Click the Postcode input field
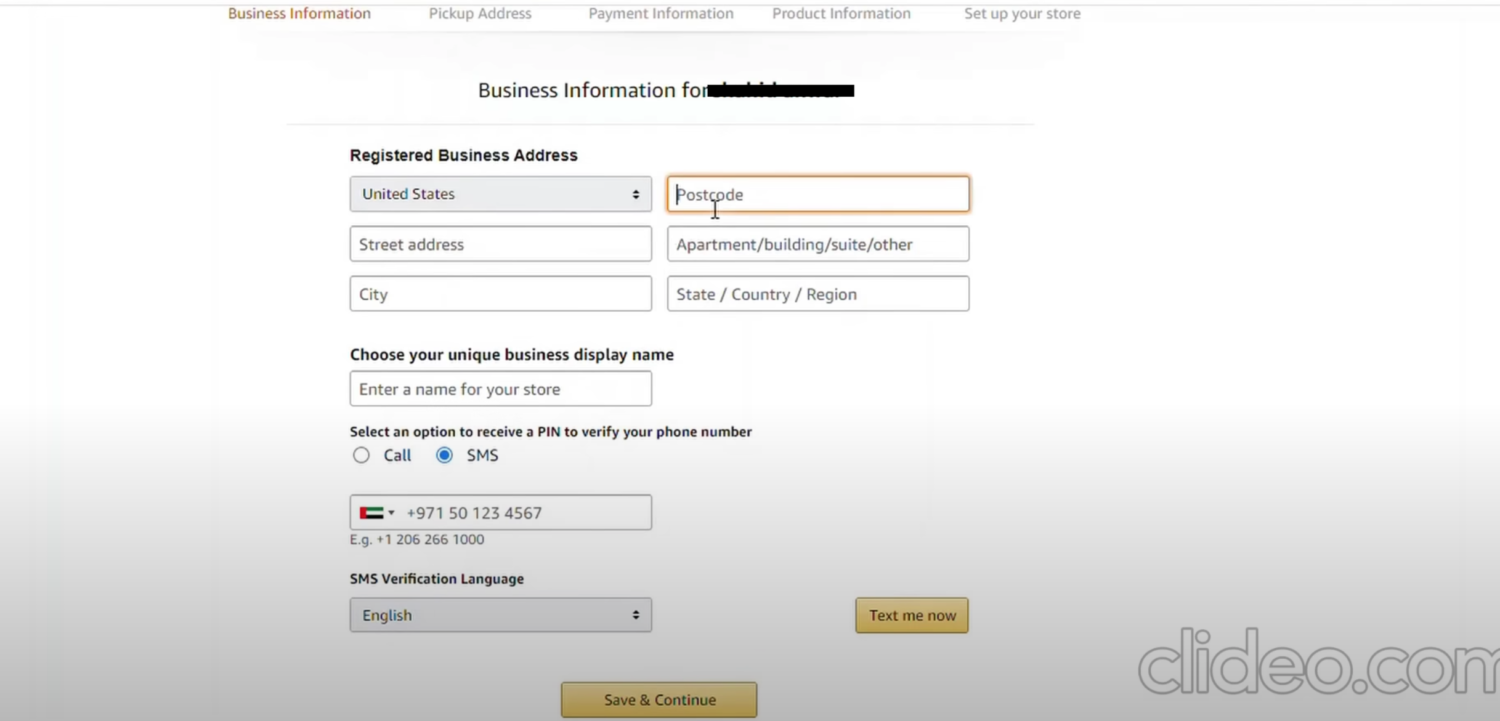 818,194
